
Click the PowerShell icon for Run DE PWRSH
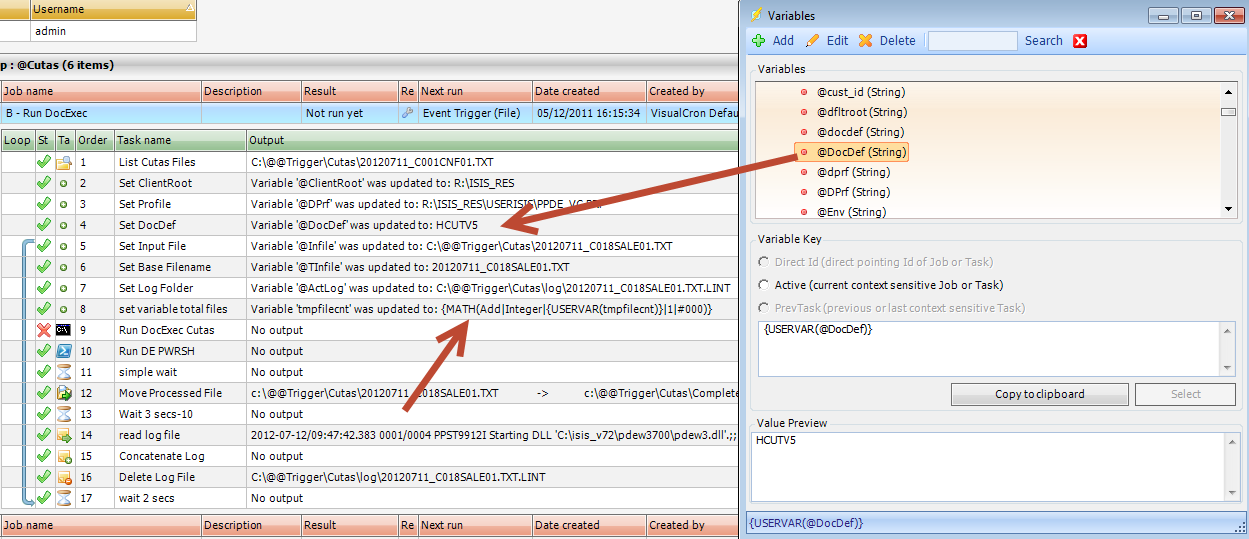pyautogui.click(x=63, y=351)
